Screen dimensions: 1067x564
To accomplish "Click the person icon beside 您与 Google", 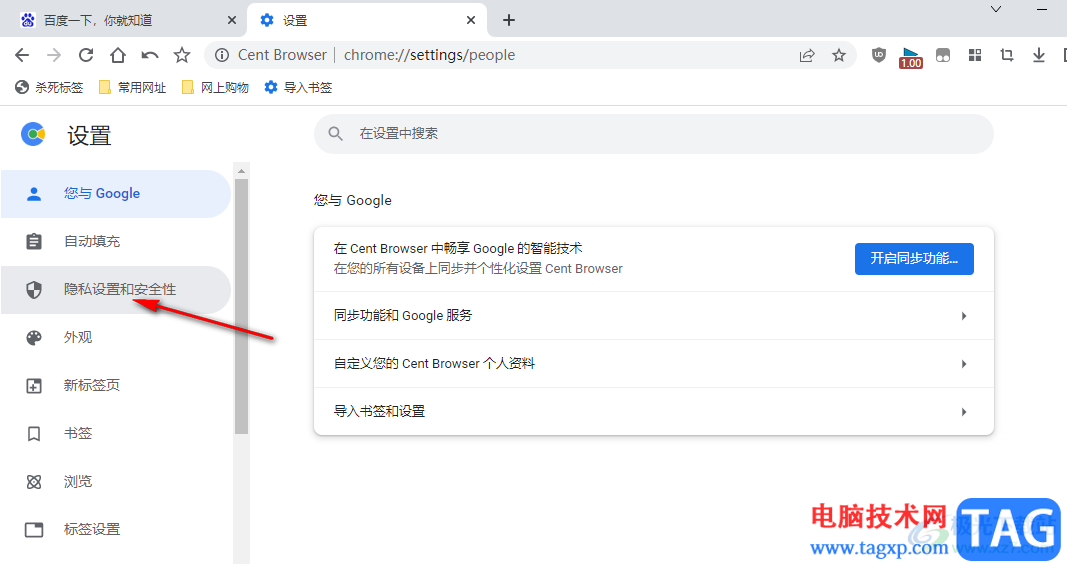I will coord(33,194).
